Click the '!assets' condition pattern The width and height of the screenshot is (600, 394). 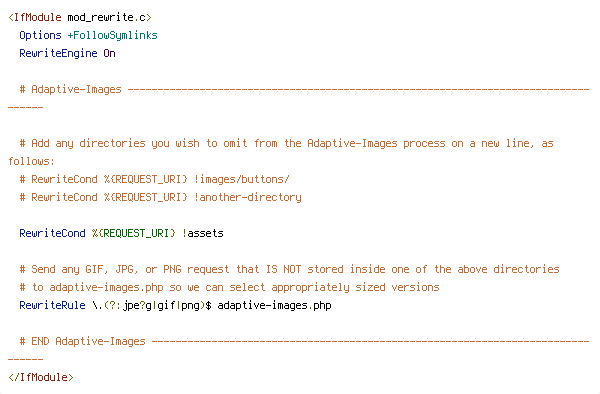(202, 233)
